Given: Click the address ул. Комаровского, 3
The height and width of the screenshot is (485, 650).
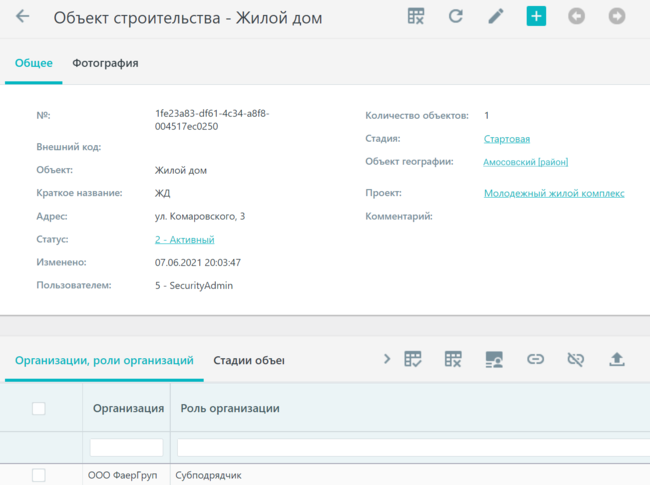Looking at the screenshot, I should tap(200, 216).
